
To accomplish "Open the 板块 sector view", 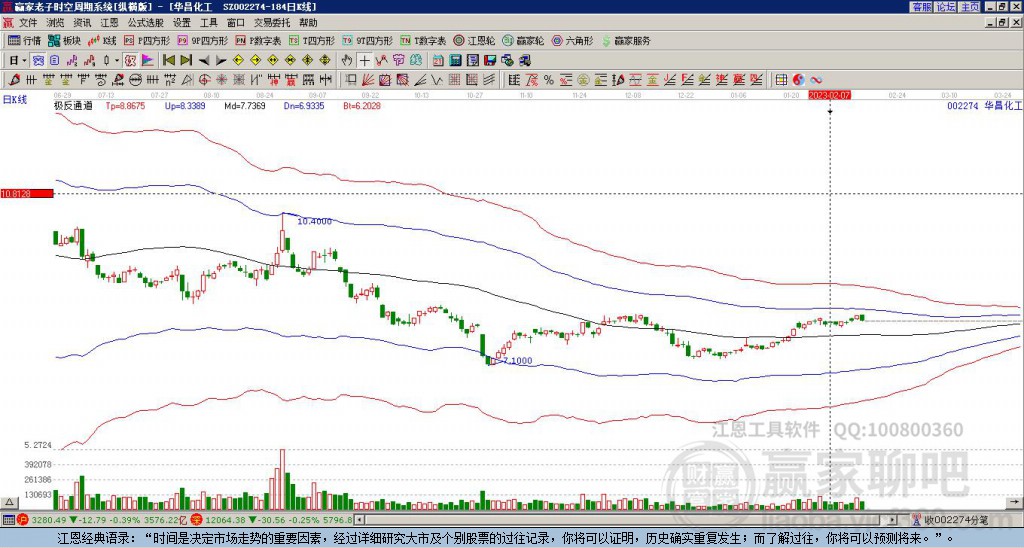I will [x=65, y=41].
